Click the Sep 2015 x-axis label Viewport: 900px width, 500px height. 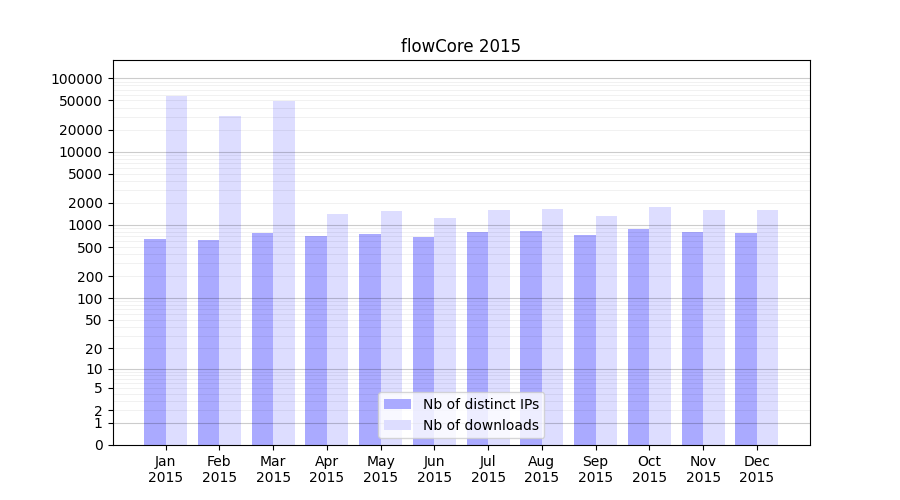click(595, 469)
